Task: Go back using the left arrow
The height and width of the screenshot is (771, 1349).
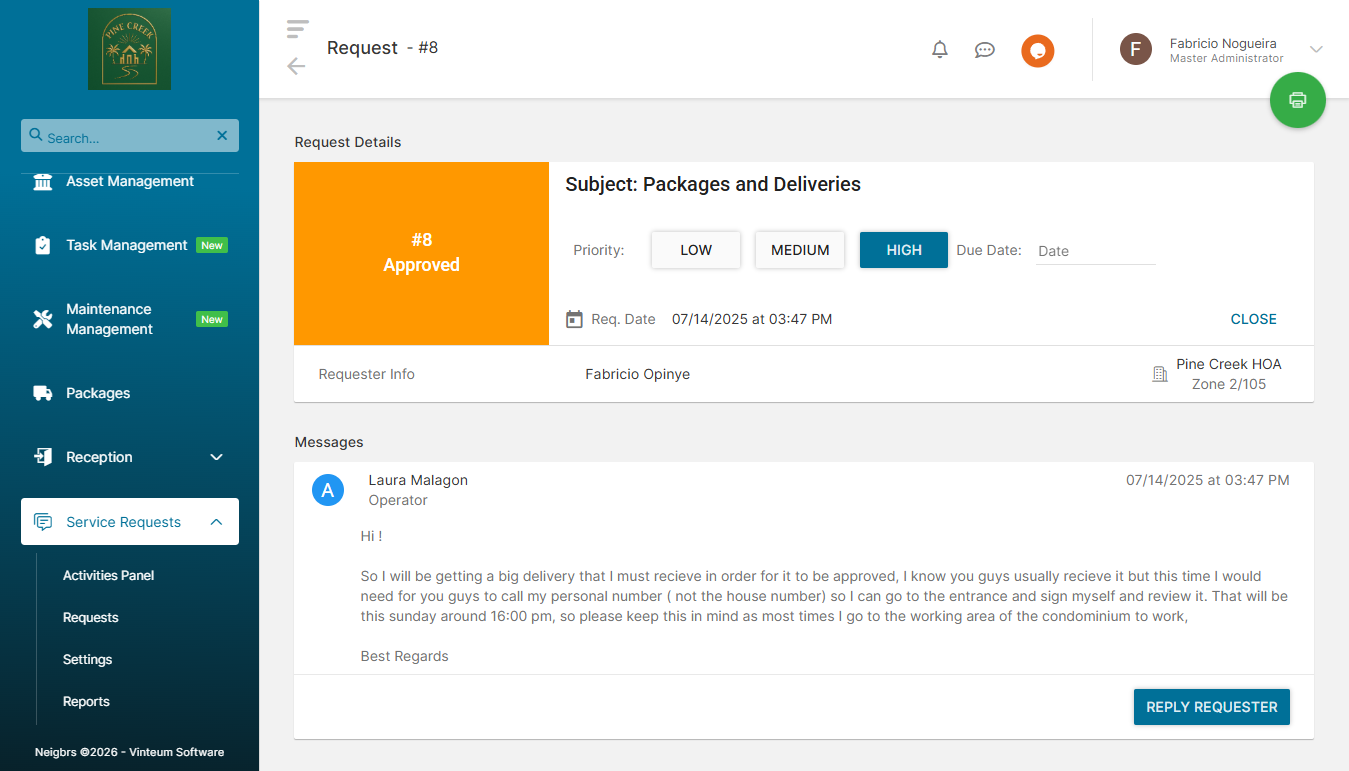Action: [296, 66]
